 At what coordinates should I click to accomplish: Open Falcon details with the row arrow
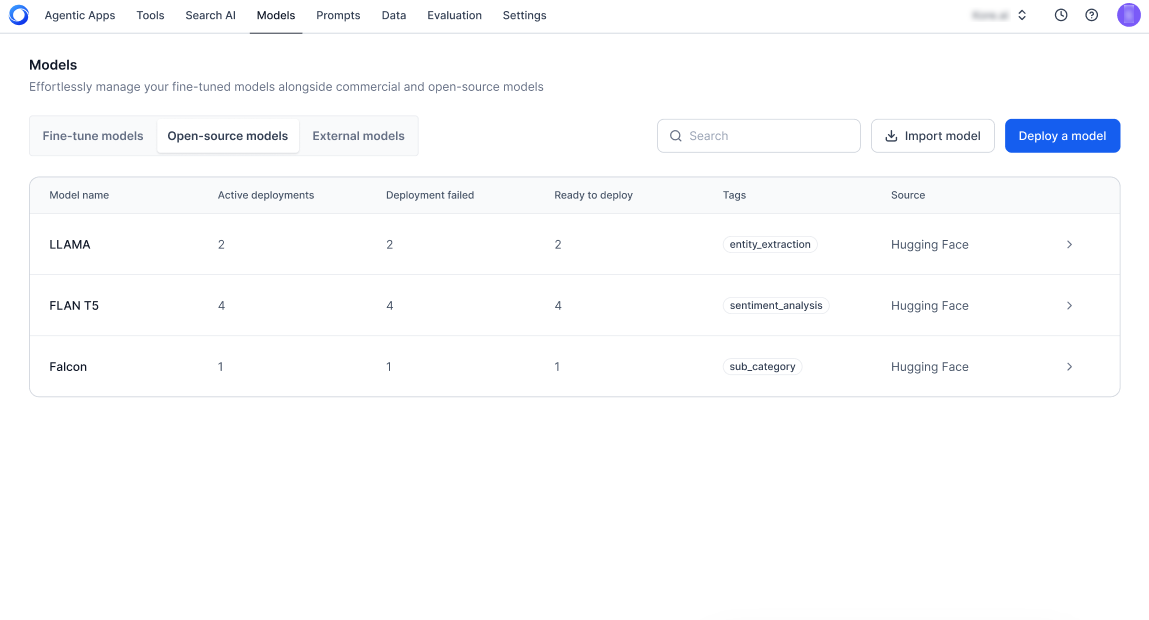click(1069, 367)
